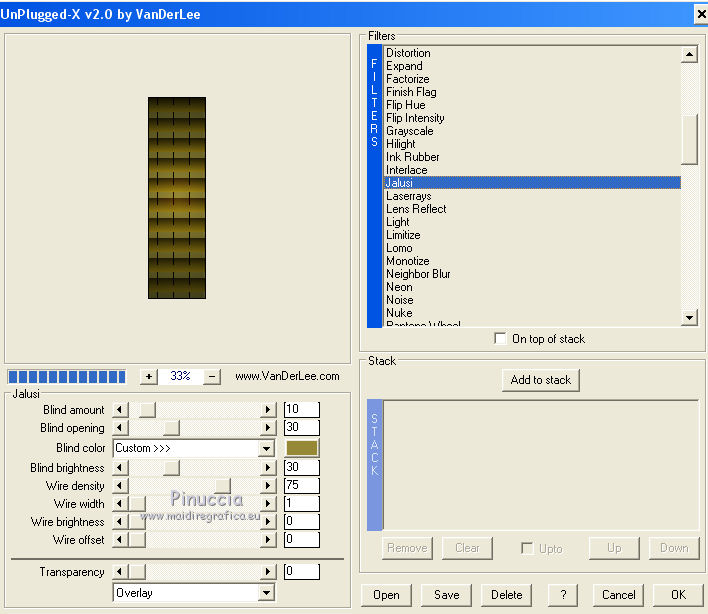708x614 pixels.
Task: Decrease Blind opening with left arrow
Action: coord(120,428)
